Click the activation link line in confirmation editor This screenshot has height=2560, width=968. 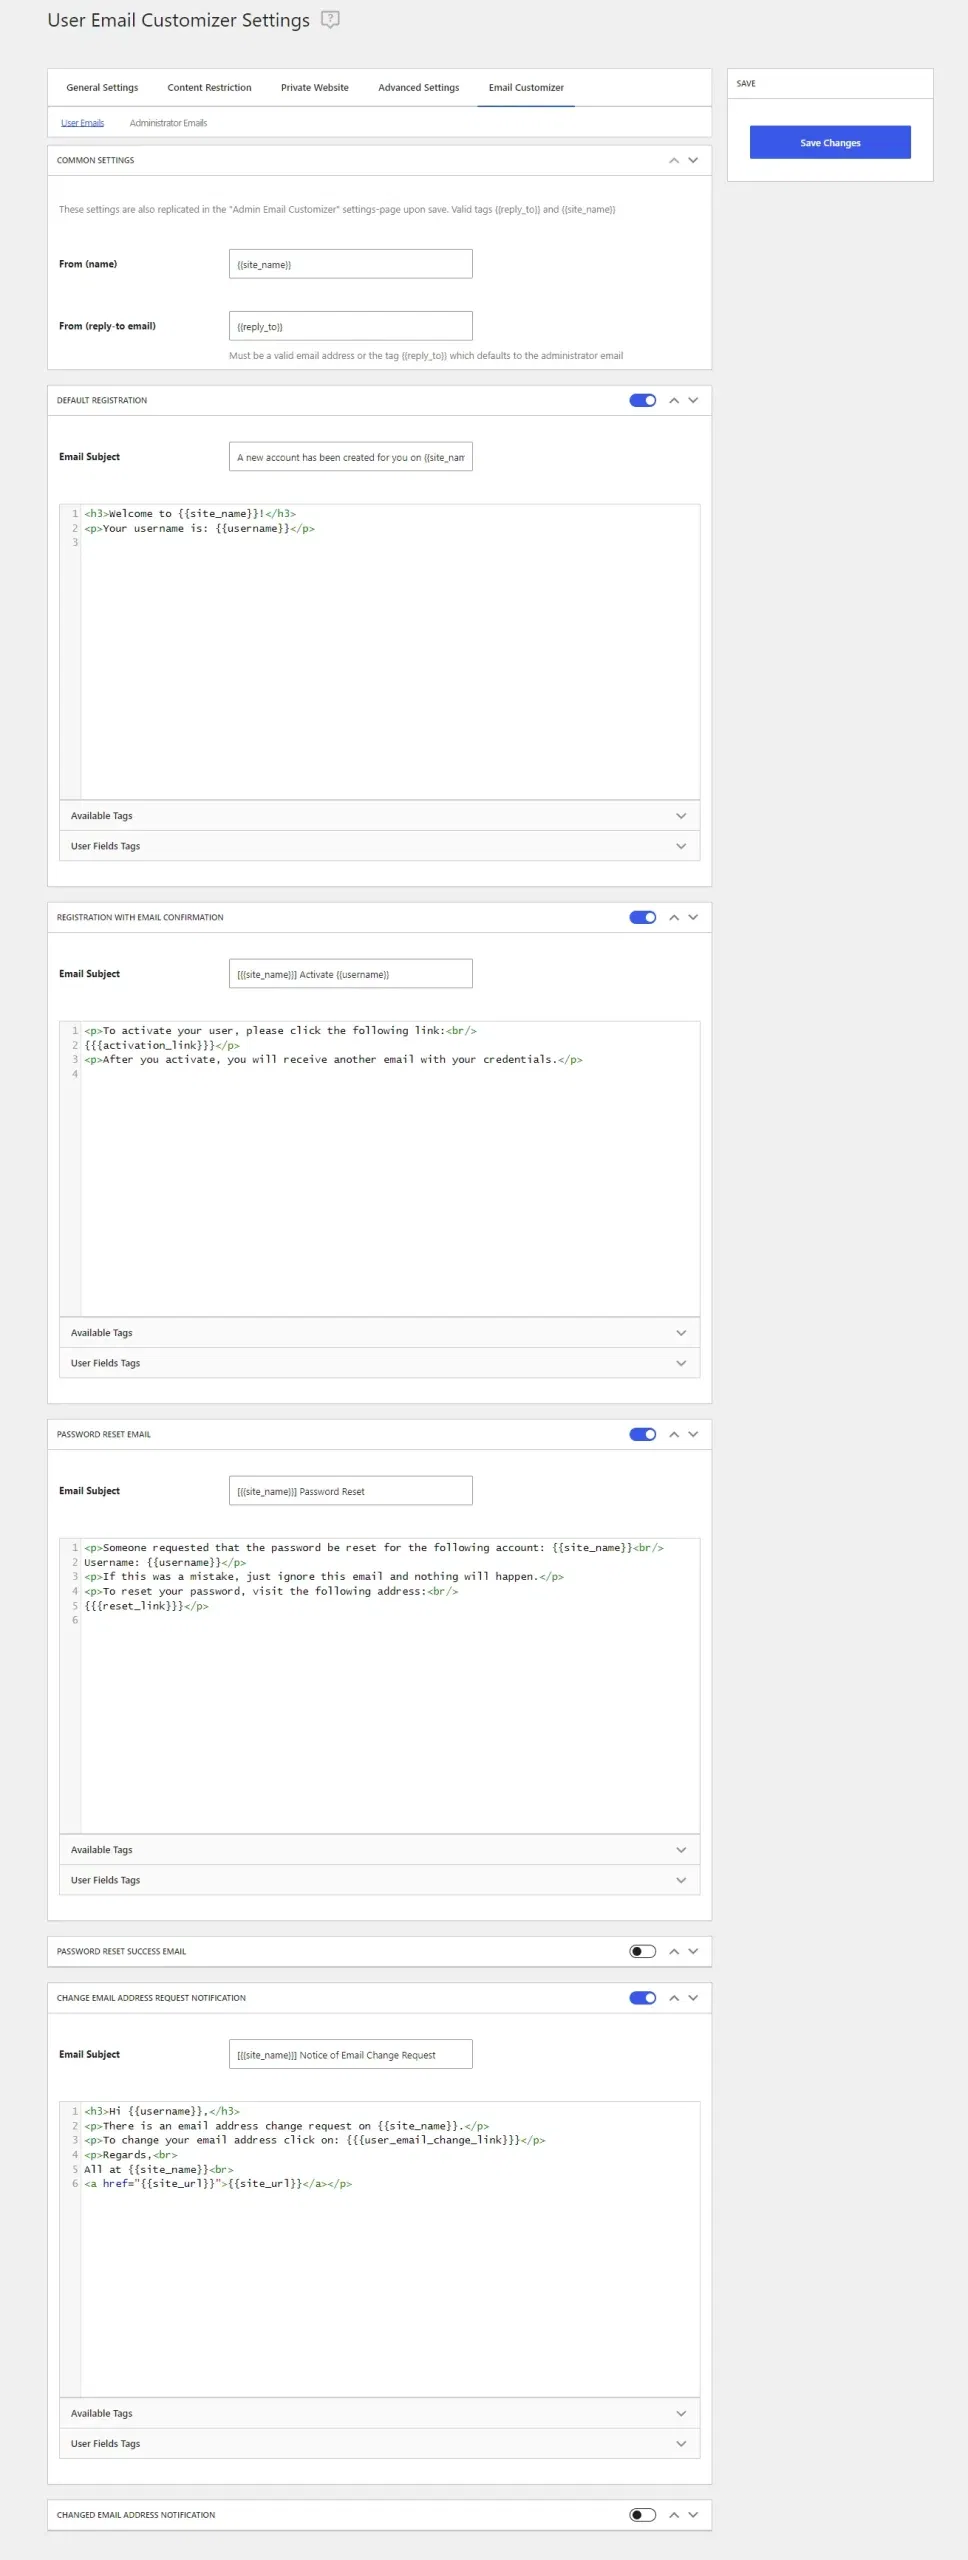[162, 1045]
